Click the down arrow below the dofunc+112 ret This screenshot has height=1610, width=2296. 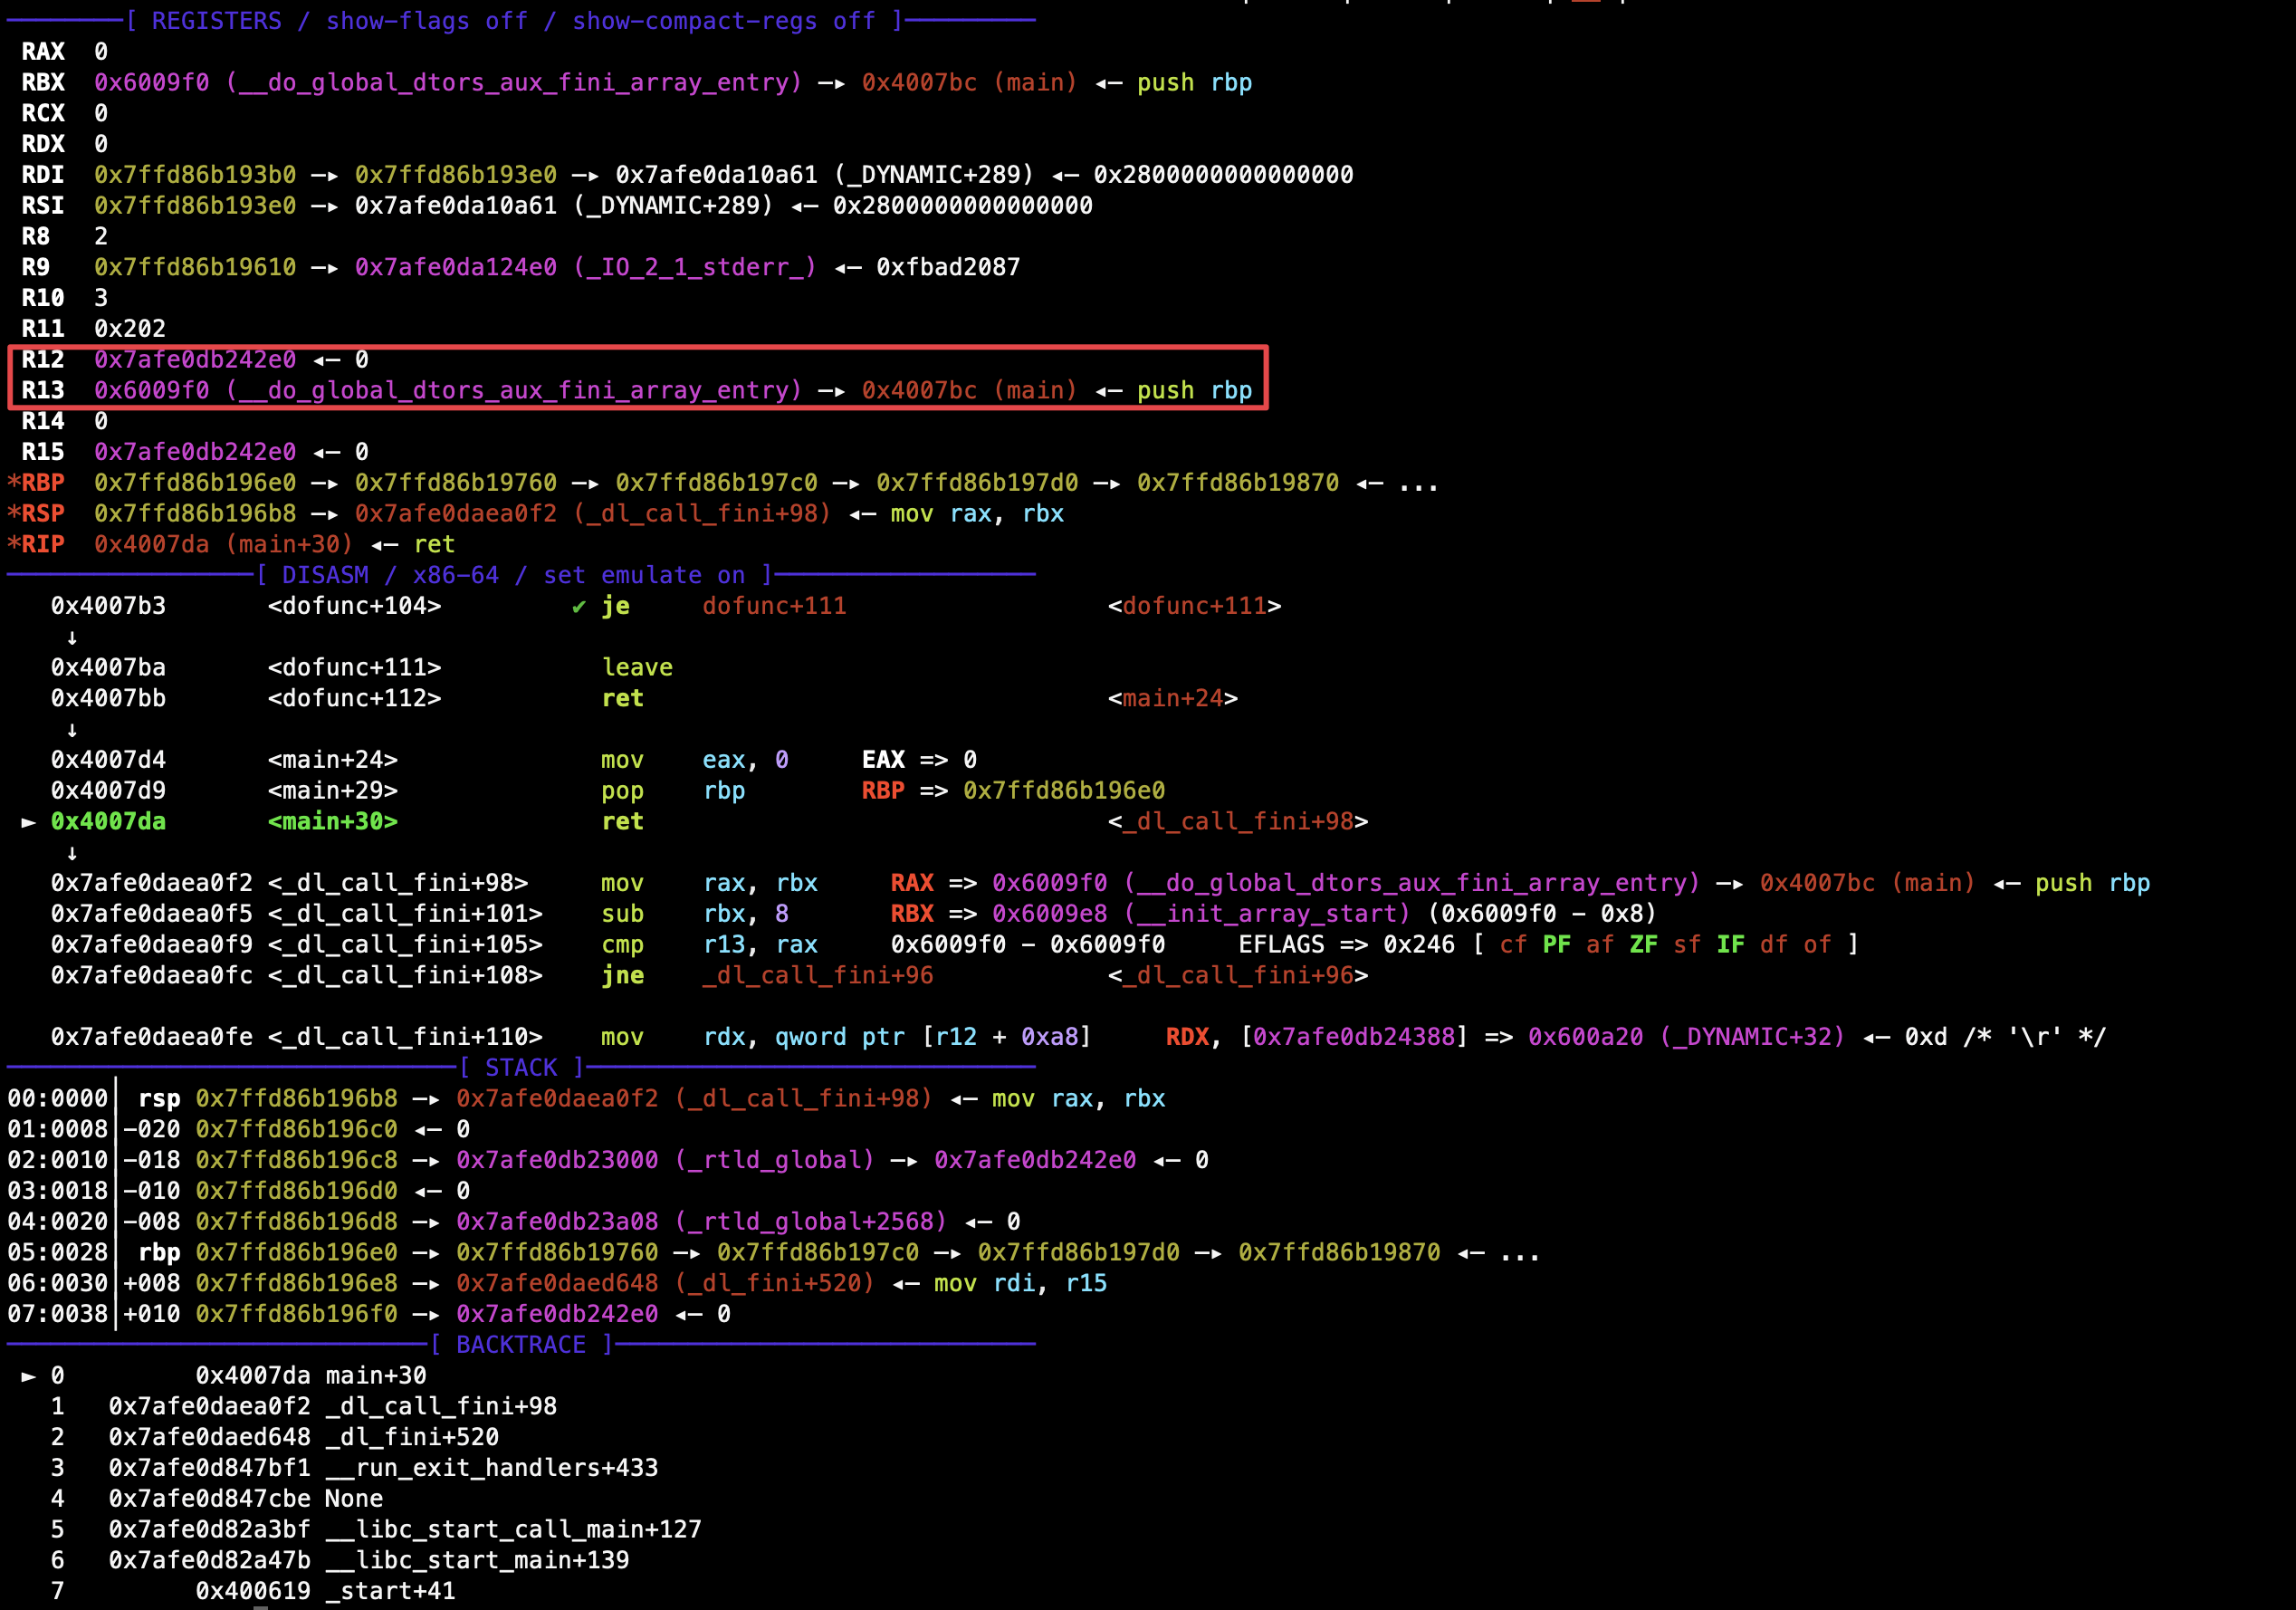point(72,730)
